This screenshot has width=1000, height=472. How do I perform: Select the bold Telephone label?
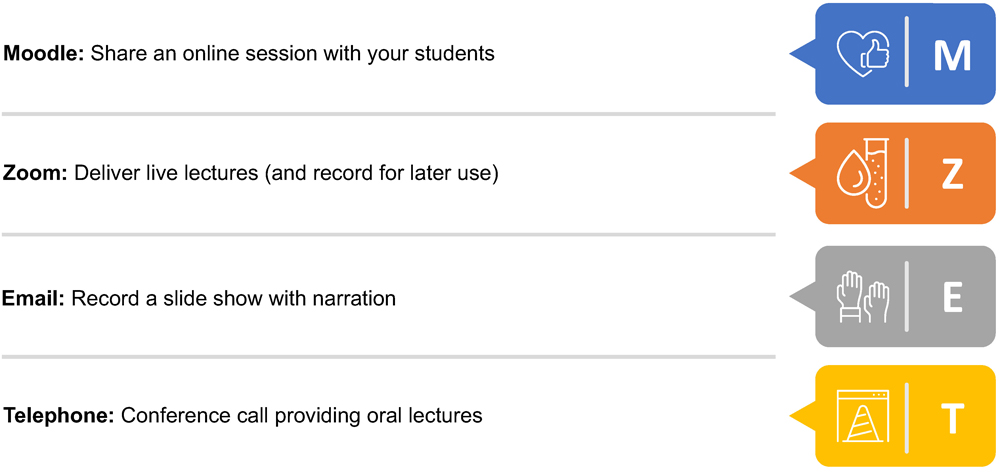point(59,416)
